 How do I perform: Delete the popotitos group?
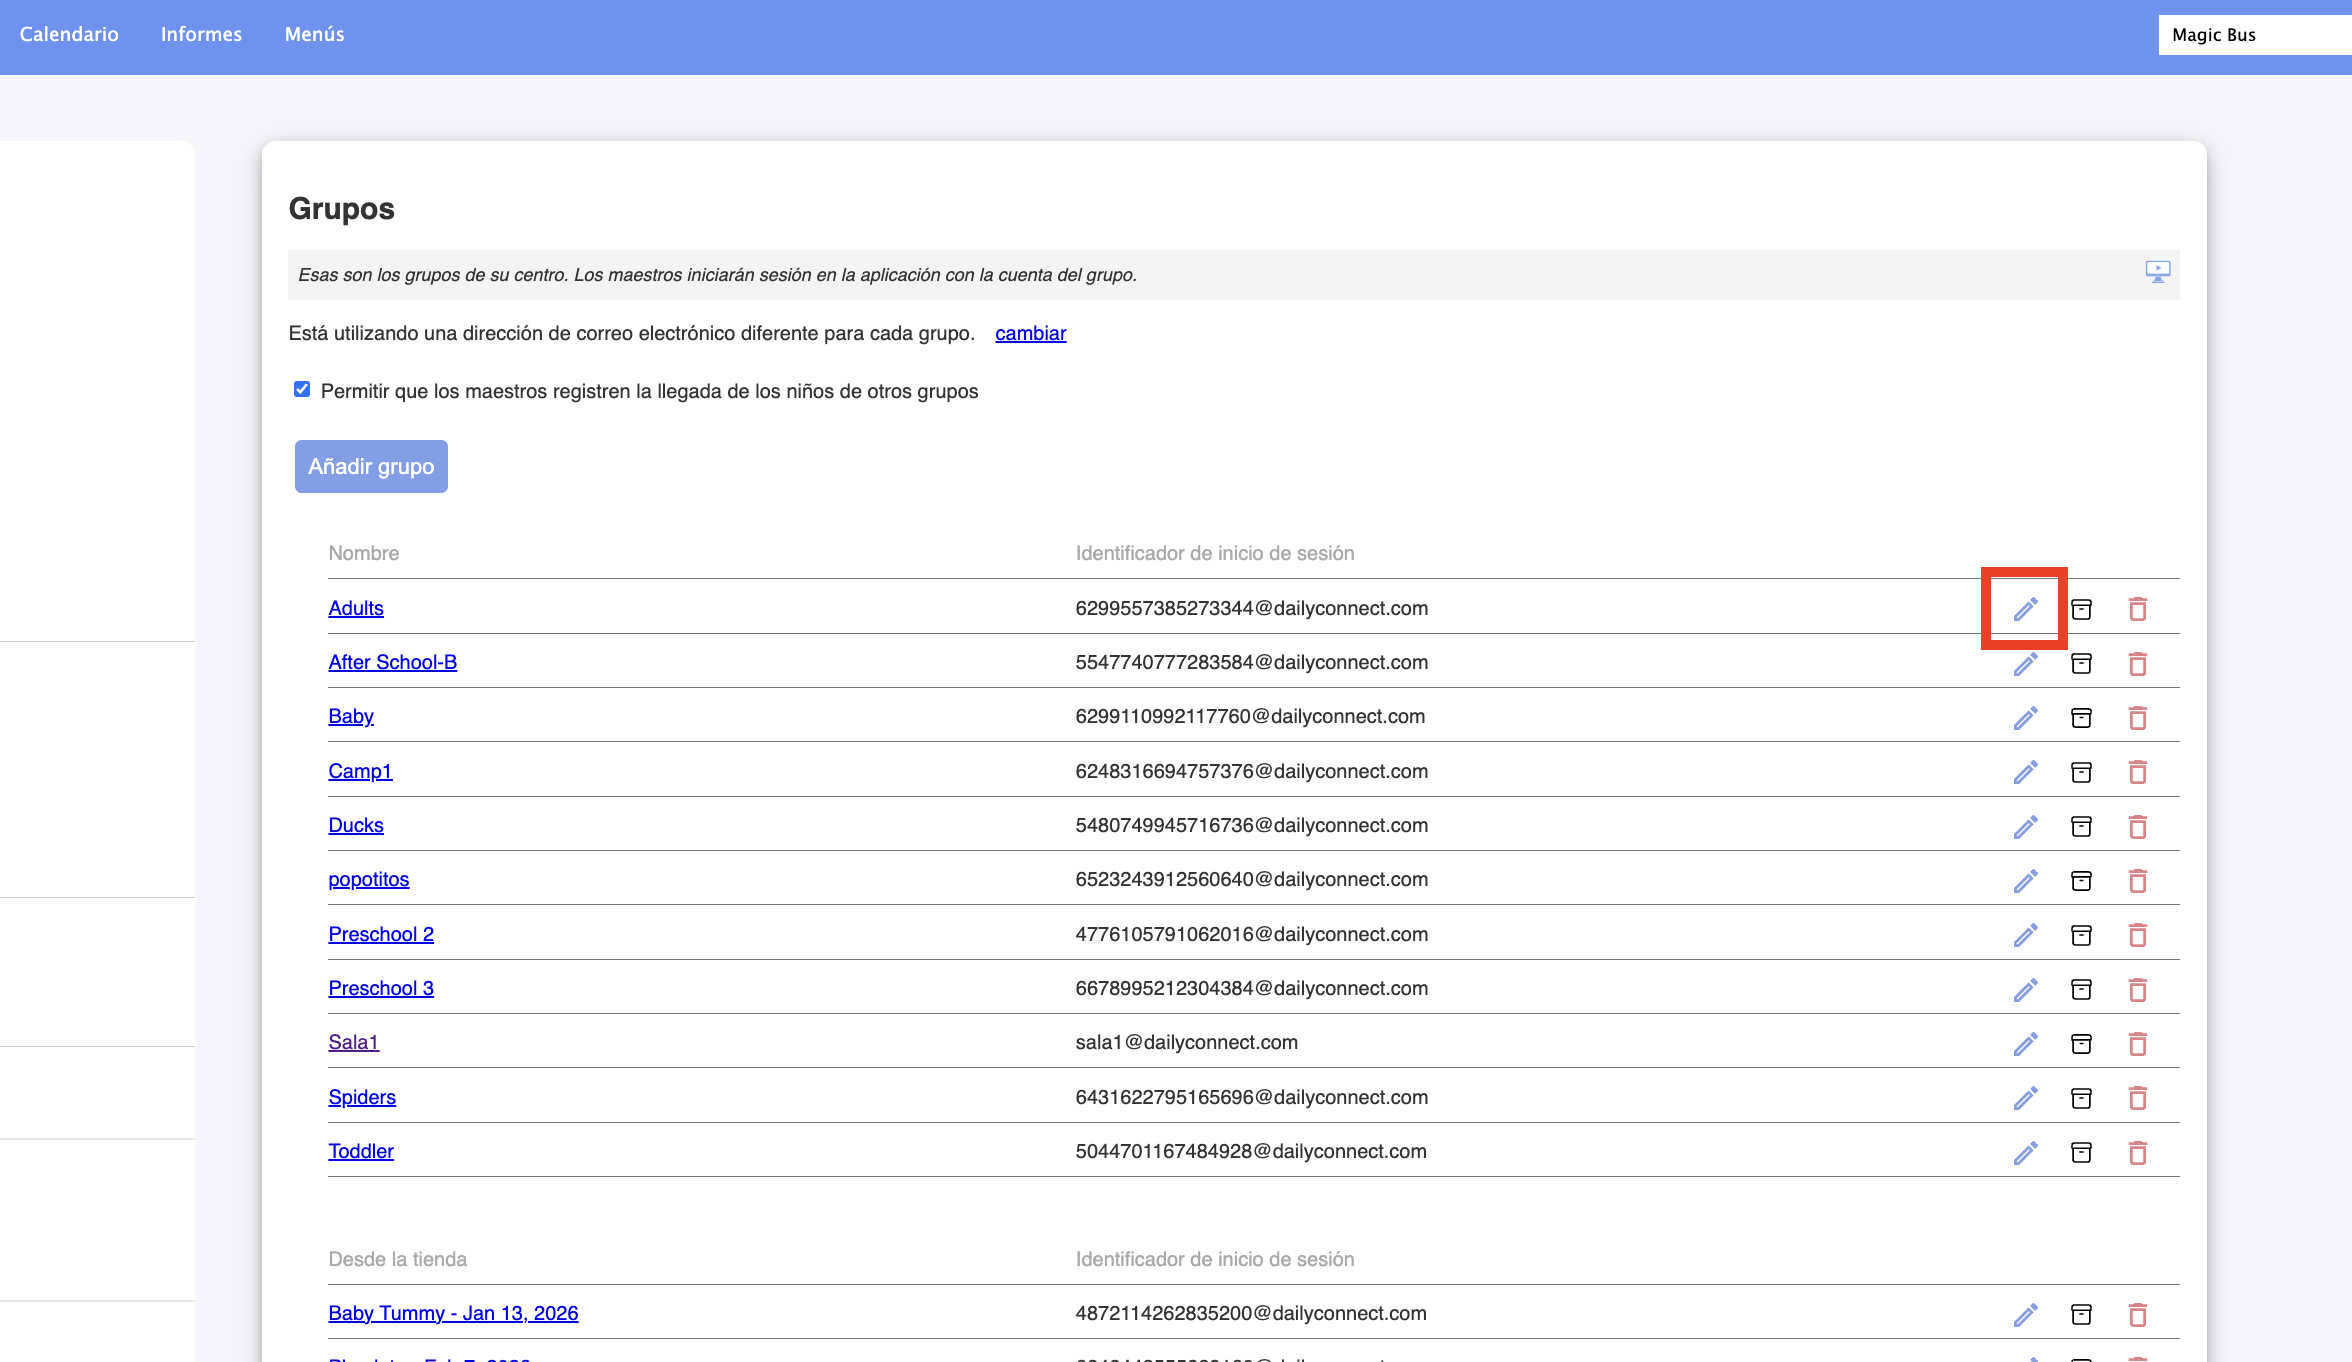[x=2137, y=880]
